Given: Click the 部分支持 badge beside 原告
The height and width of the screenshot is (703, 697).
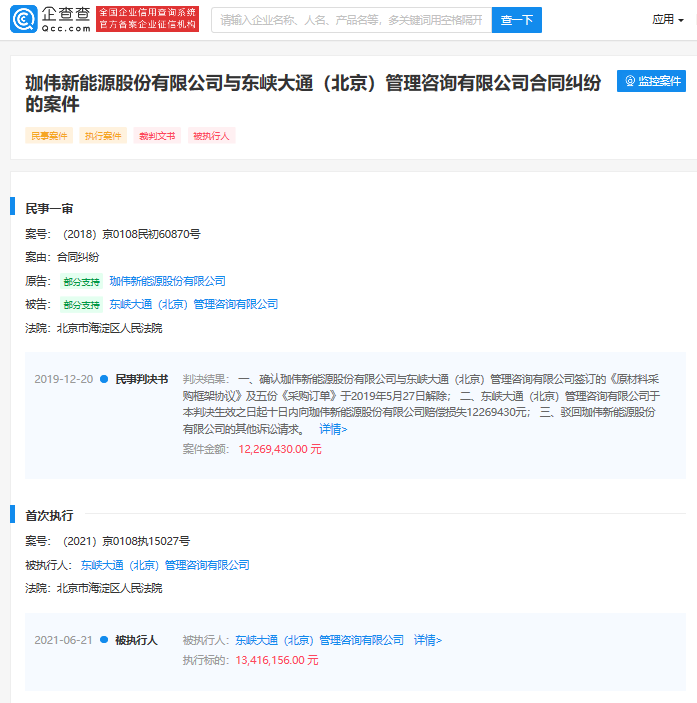Looking at the screenshot, I should tap(82, 282).
